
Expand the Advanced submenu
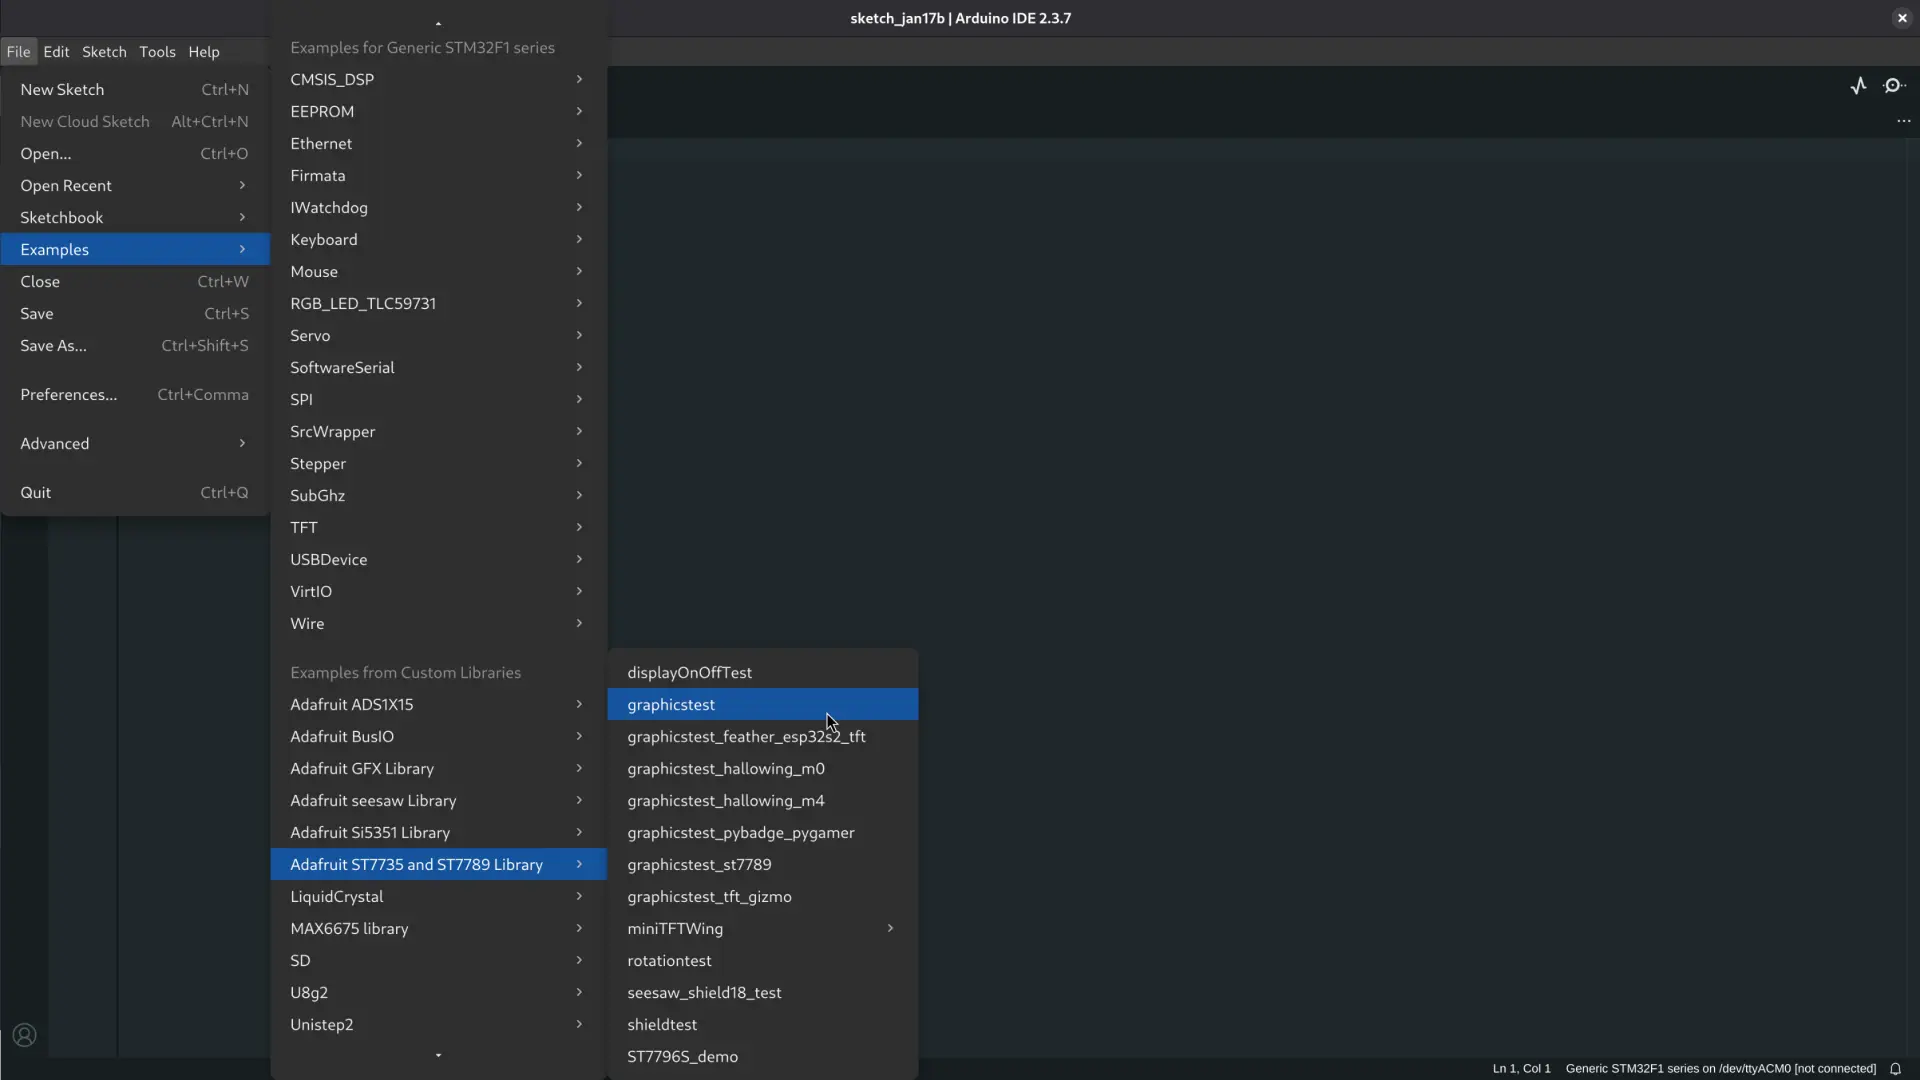tap(135, 443)
